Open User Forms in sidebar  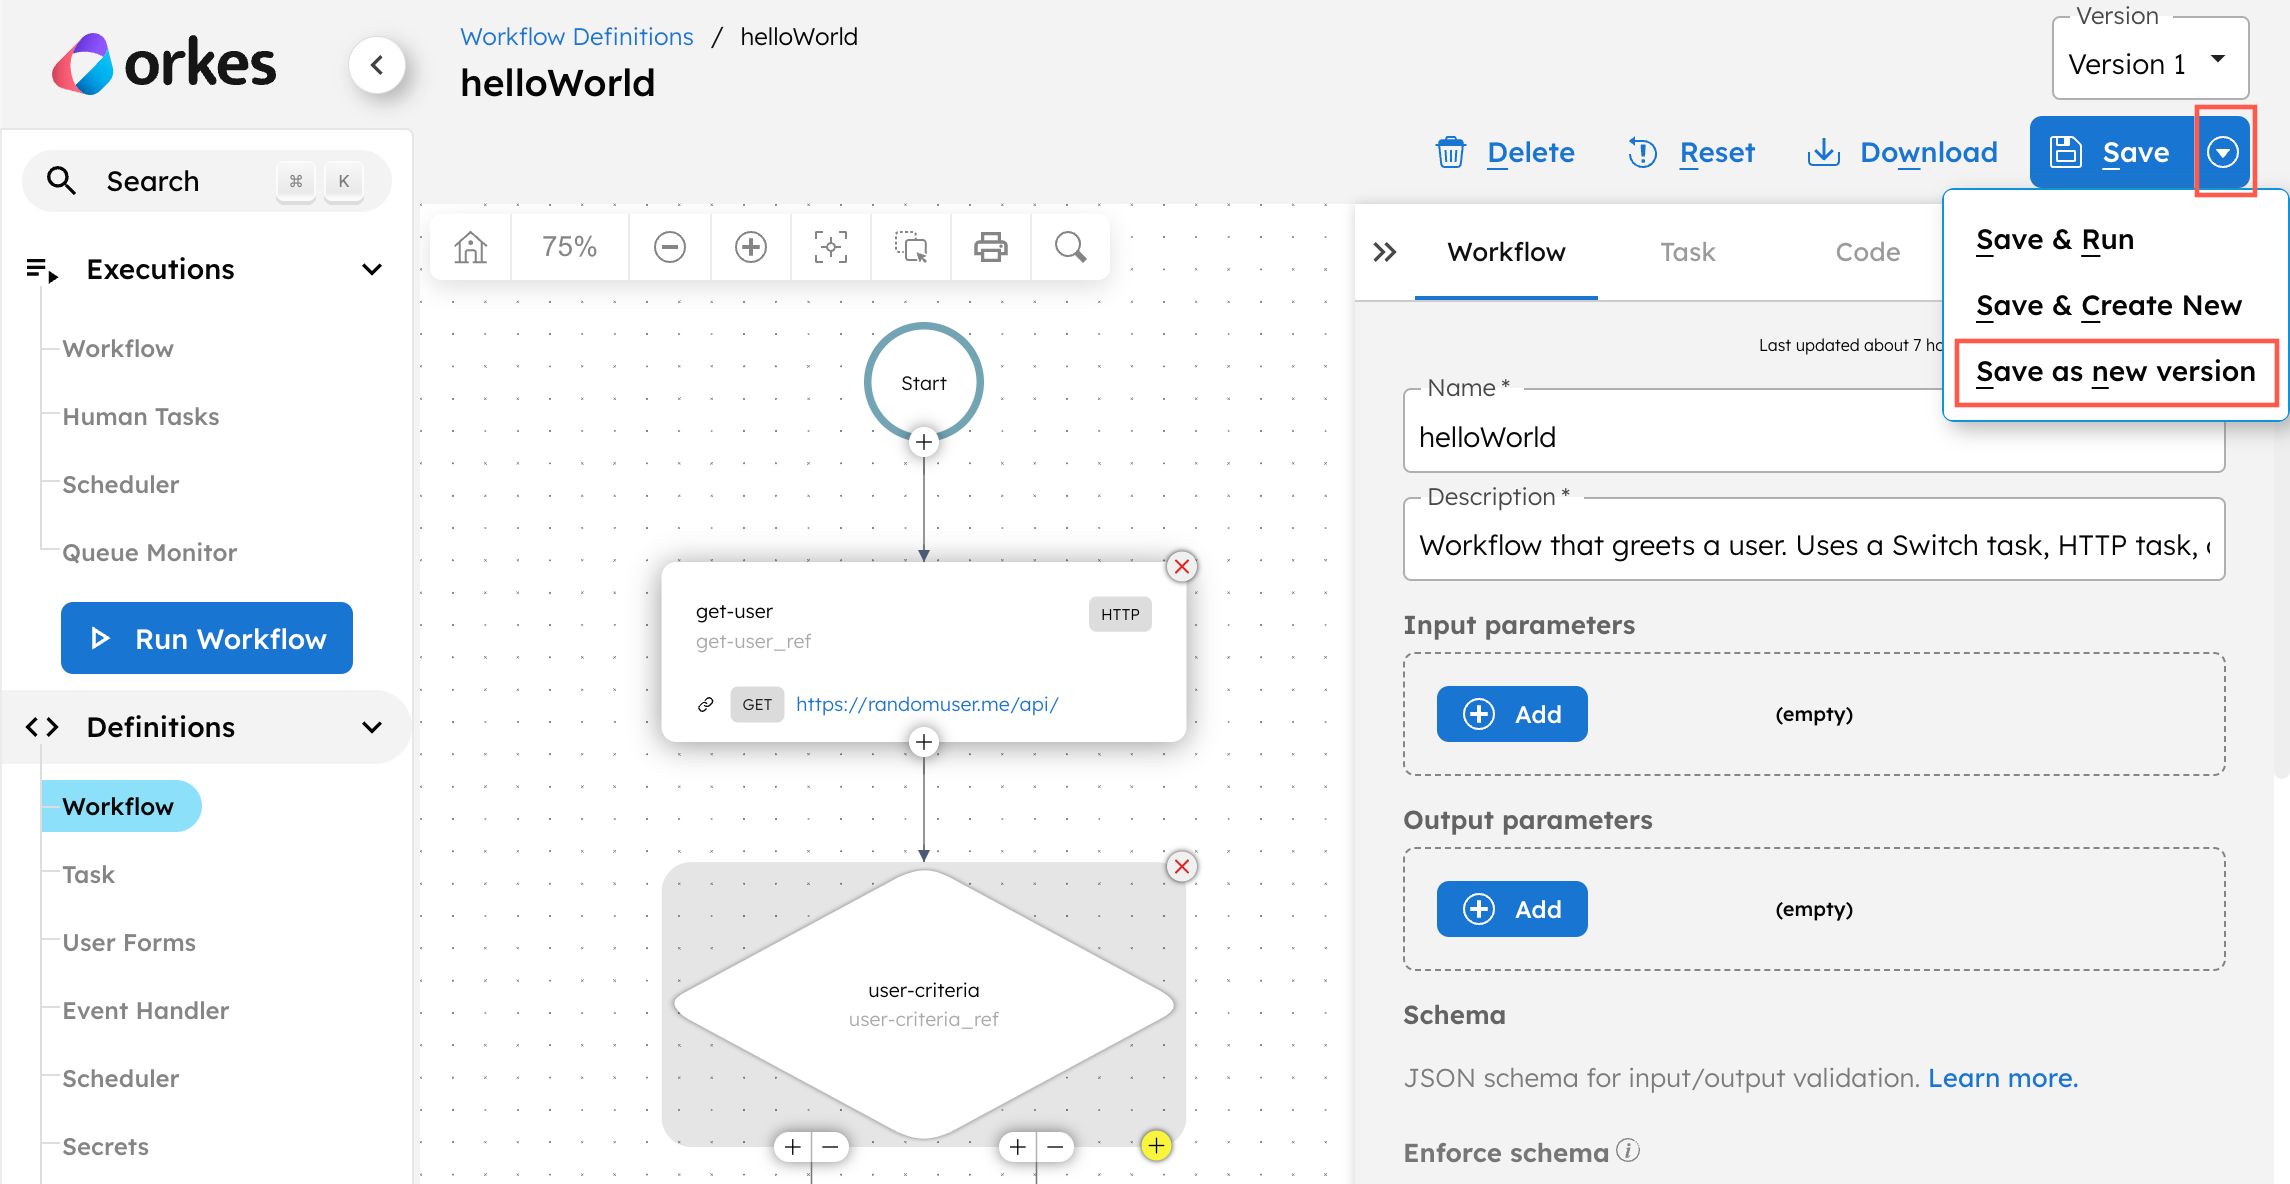coord(129,943)
